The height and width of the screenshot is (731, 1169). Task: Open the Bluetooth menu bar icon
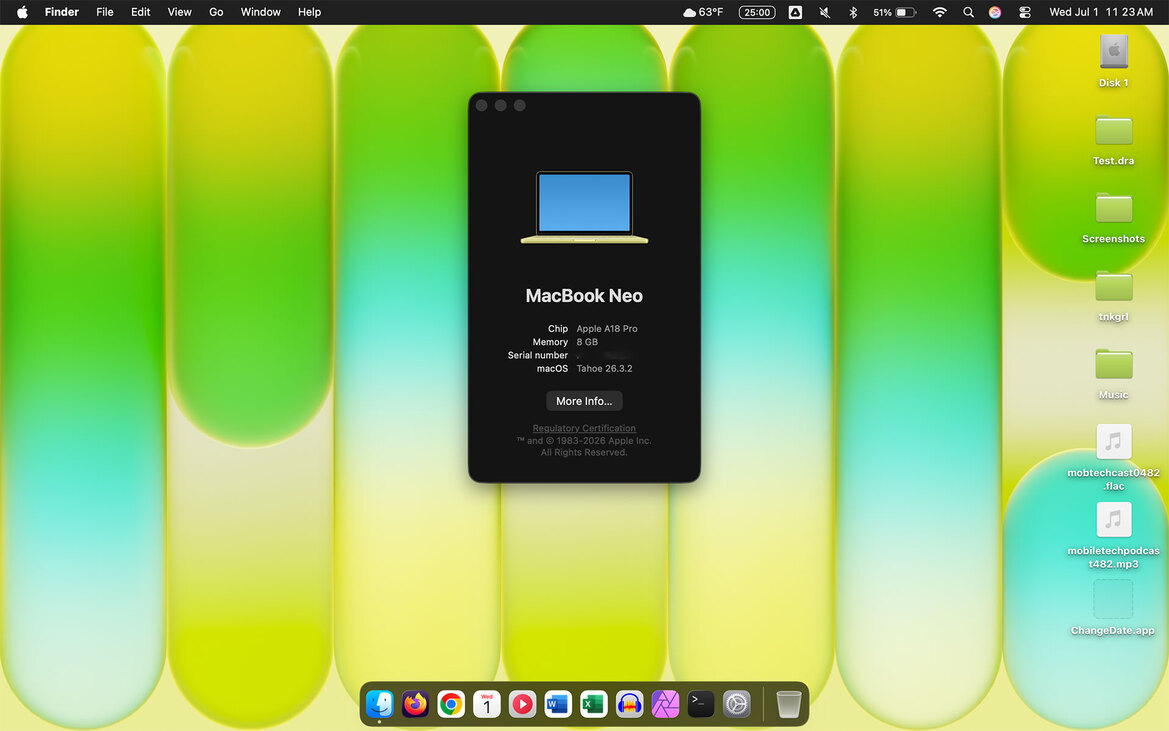click(x=854, y=12)
